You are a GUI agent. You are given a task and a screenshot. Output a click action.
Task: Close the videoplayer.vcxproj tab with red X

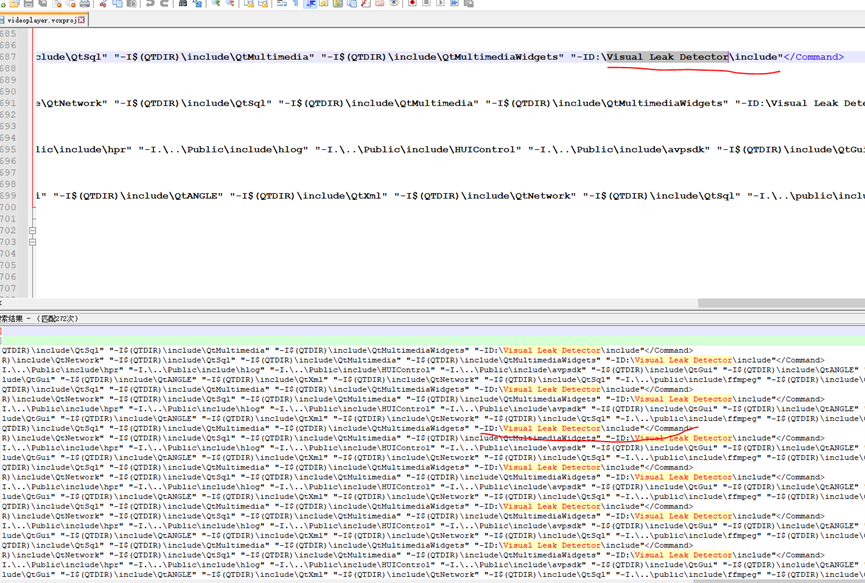pyautogui.click(x=81, y=20)
